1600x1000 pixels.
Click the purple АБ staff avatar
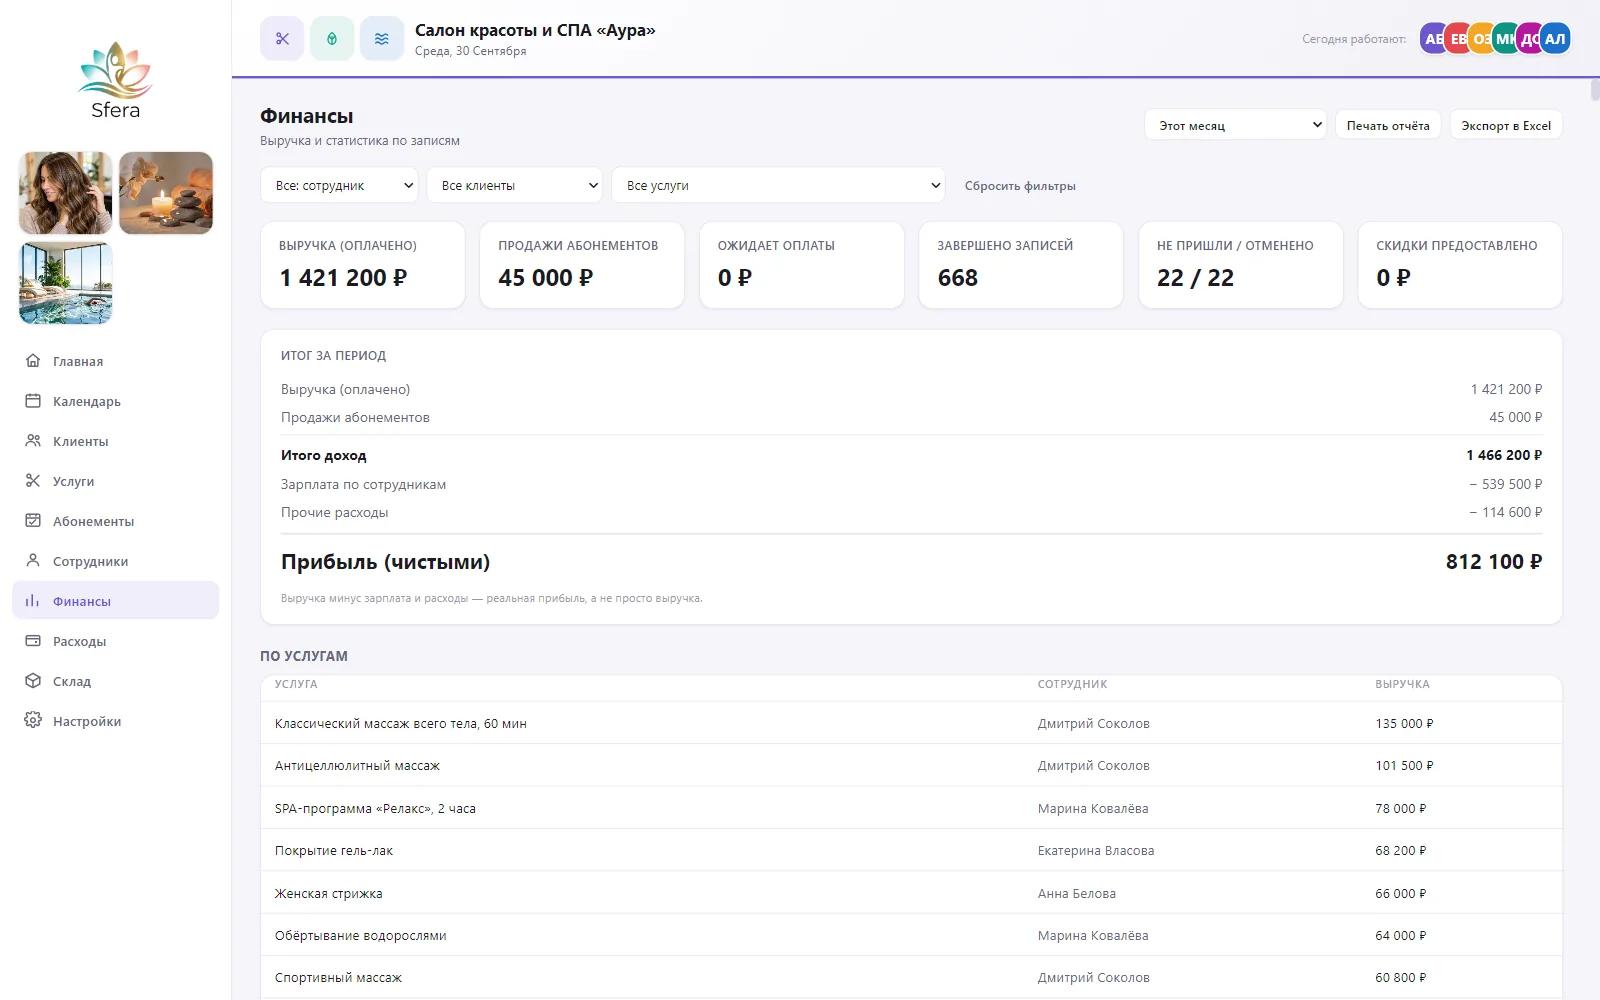coord(1432,39)
